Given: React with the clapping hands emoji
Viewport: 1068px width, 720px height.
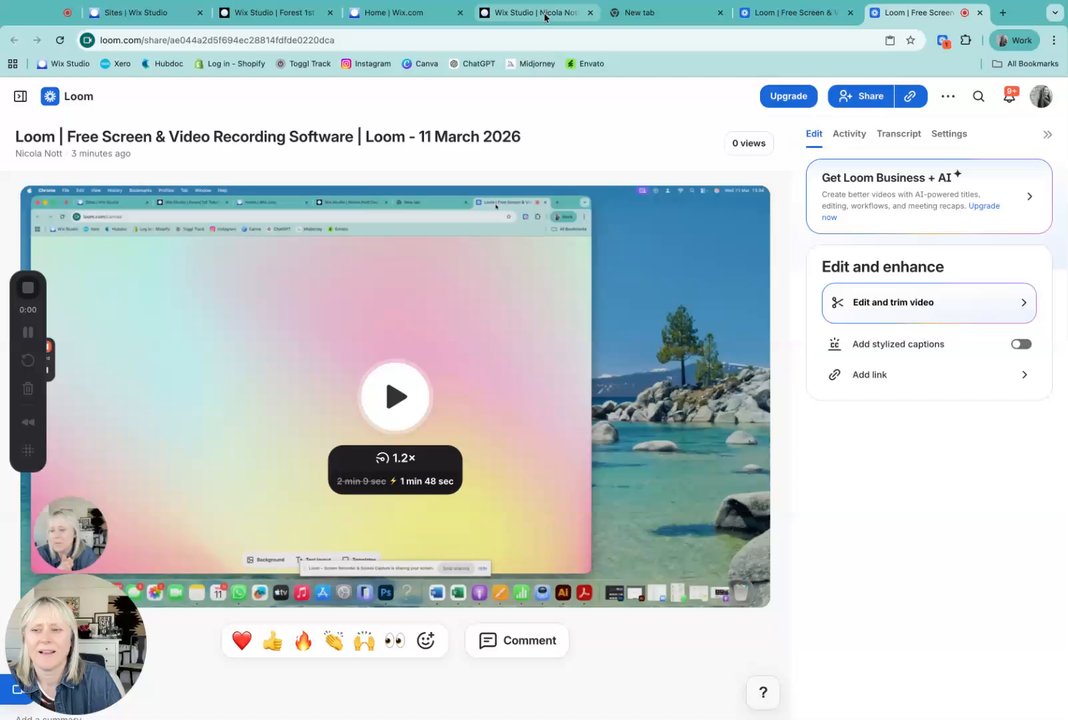Looking at the screenshot, I should (x=334, y=640).
